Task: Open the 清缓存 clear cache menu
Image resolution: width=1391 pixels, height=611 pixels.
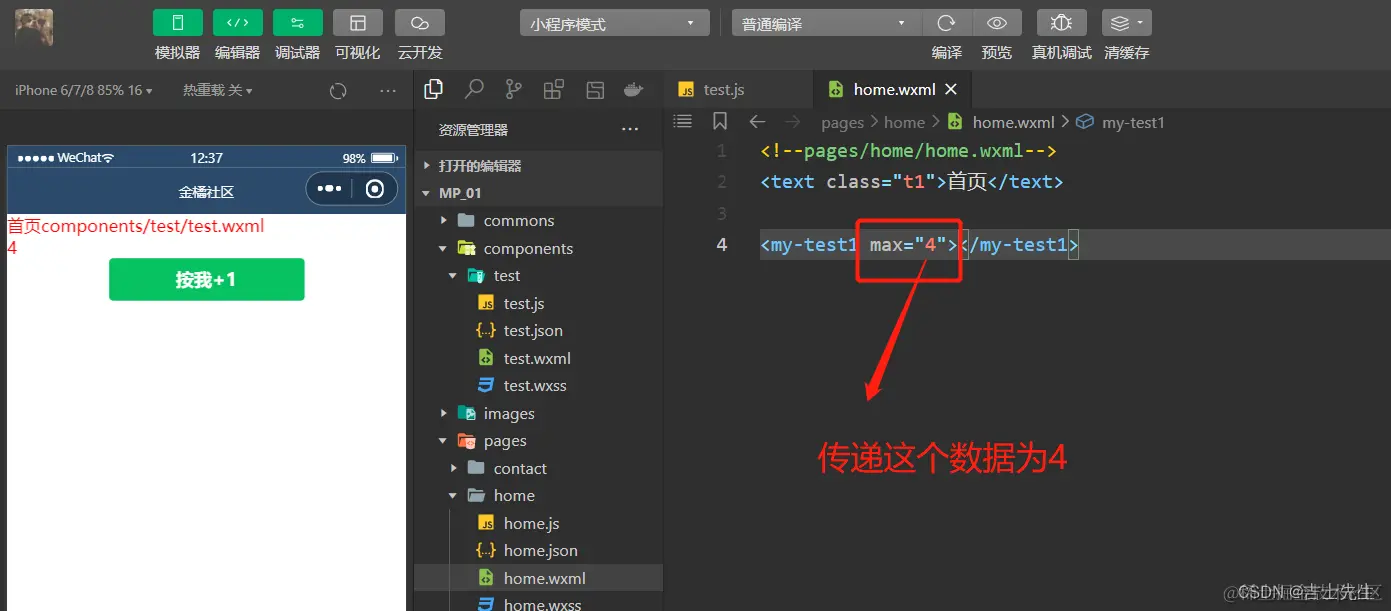Action: tap(1126, 22)
